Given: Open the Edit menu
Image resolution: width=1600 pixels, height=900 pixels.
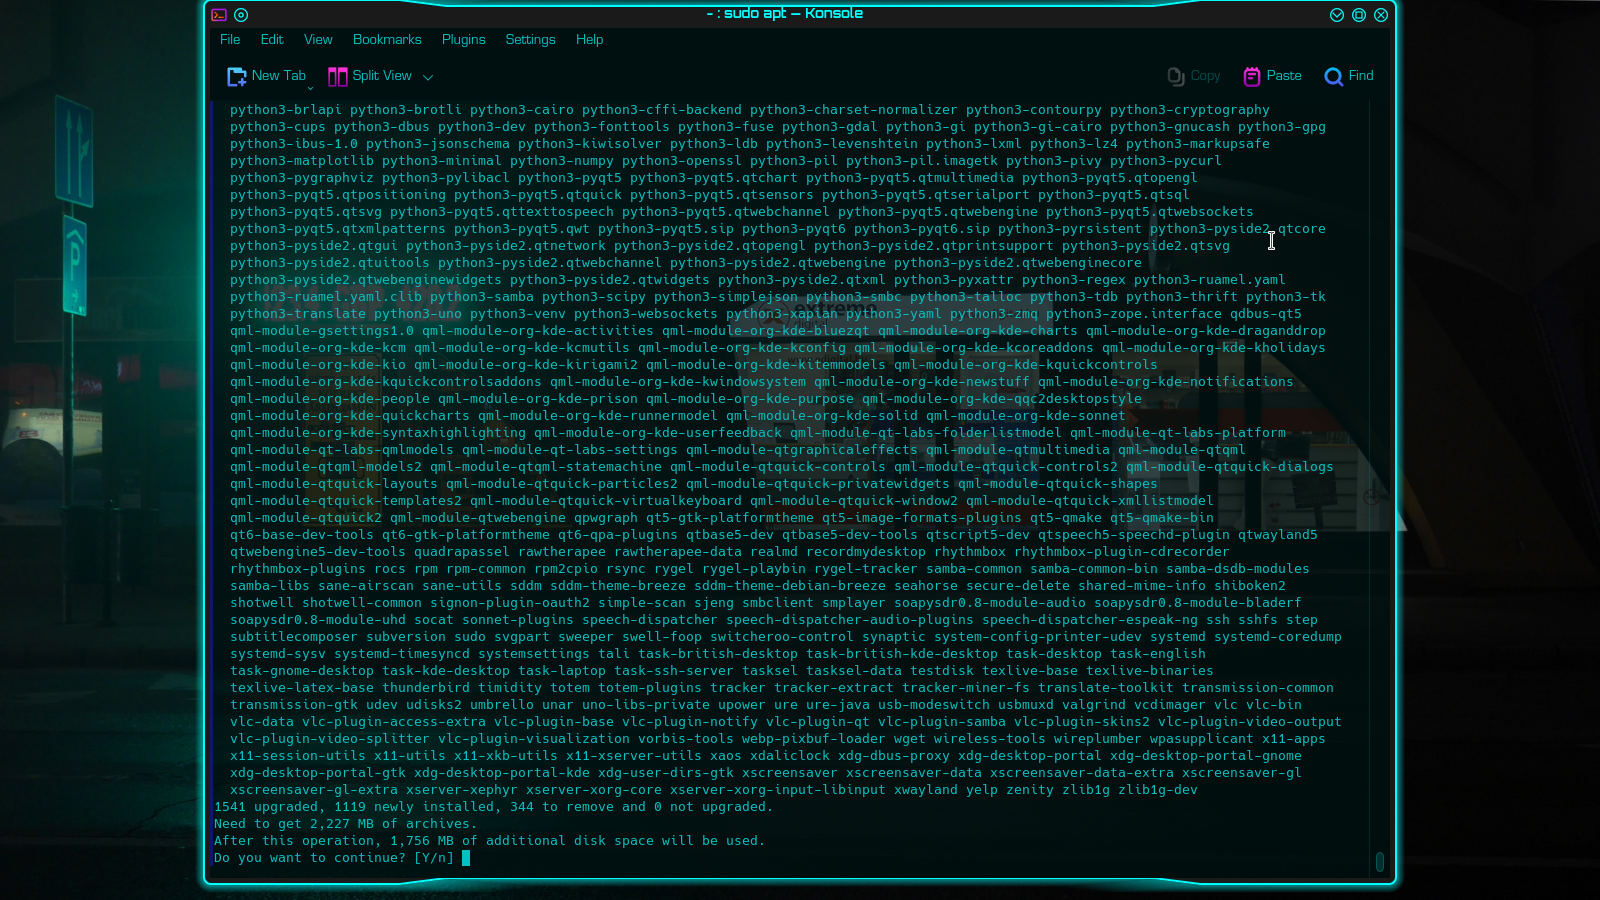Looking at the screenshot, I should (272, 40).
